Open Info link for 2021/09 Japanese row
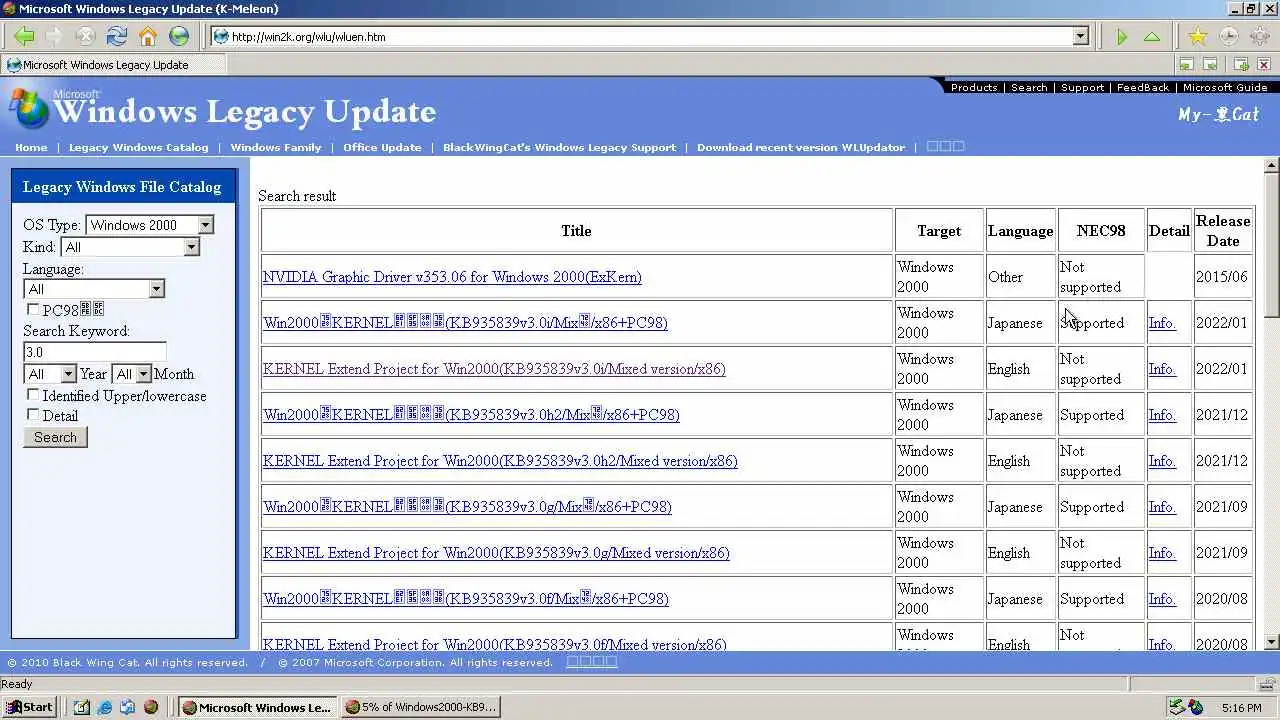 (1162, 507)
